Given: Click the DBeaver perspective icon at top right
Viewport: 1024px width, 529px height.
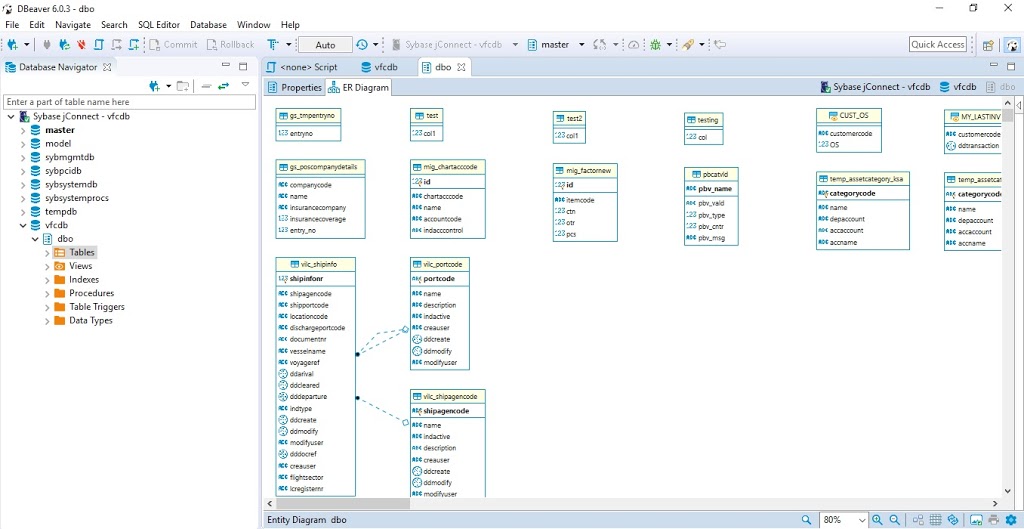Looking at the screenshot, I should point(1011,44).
